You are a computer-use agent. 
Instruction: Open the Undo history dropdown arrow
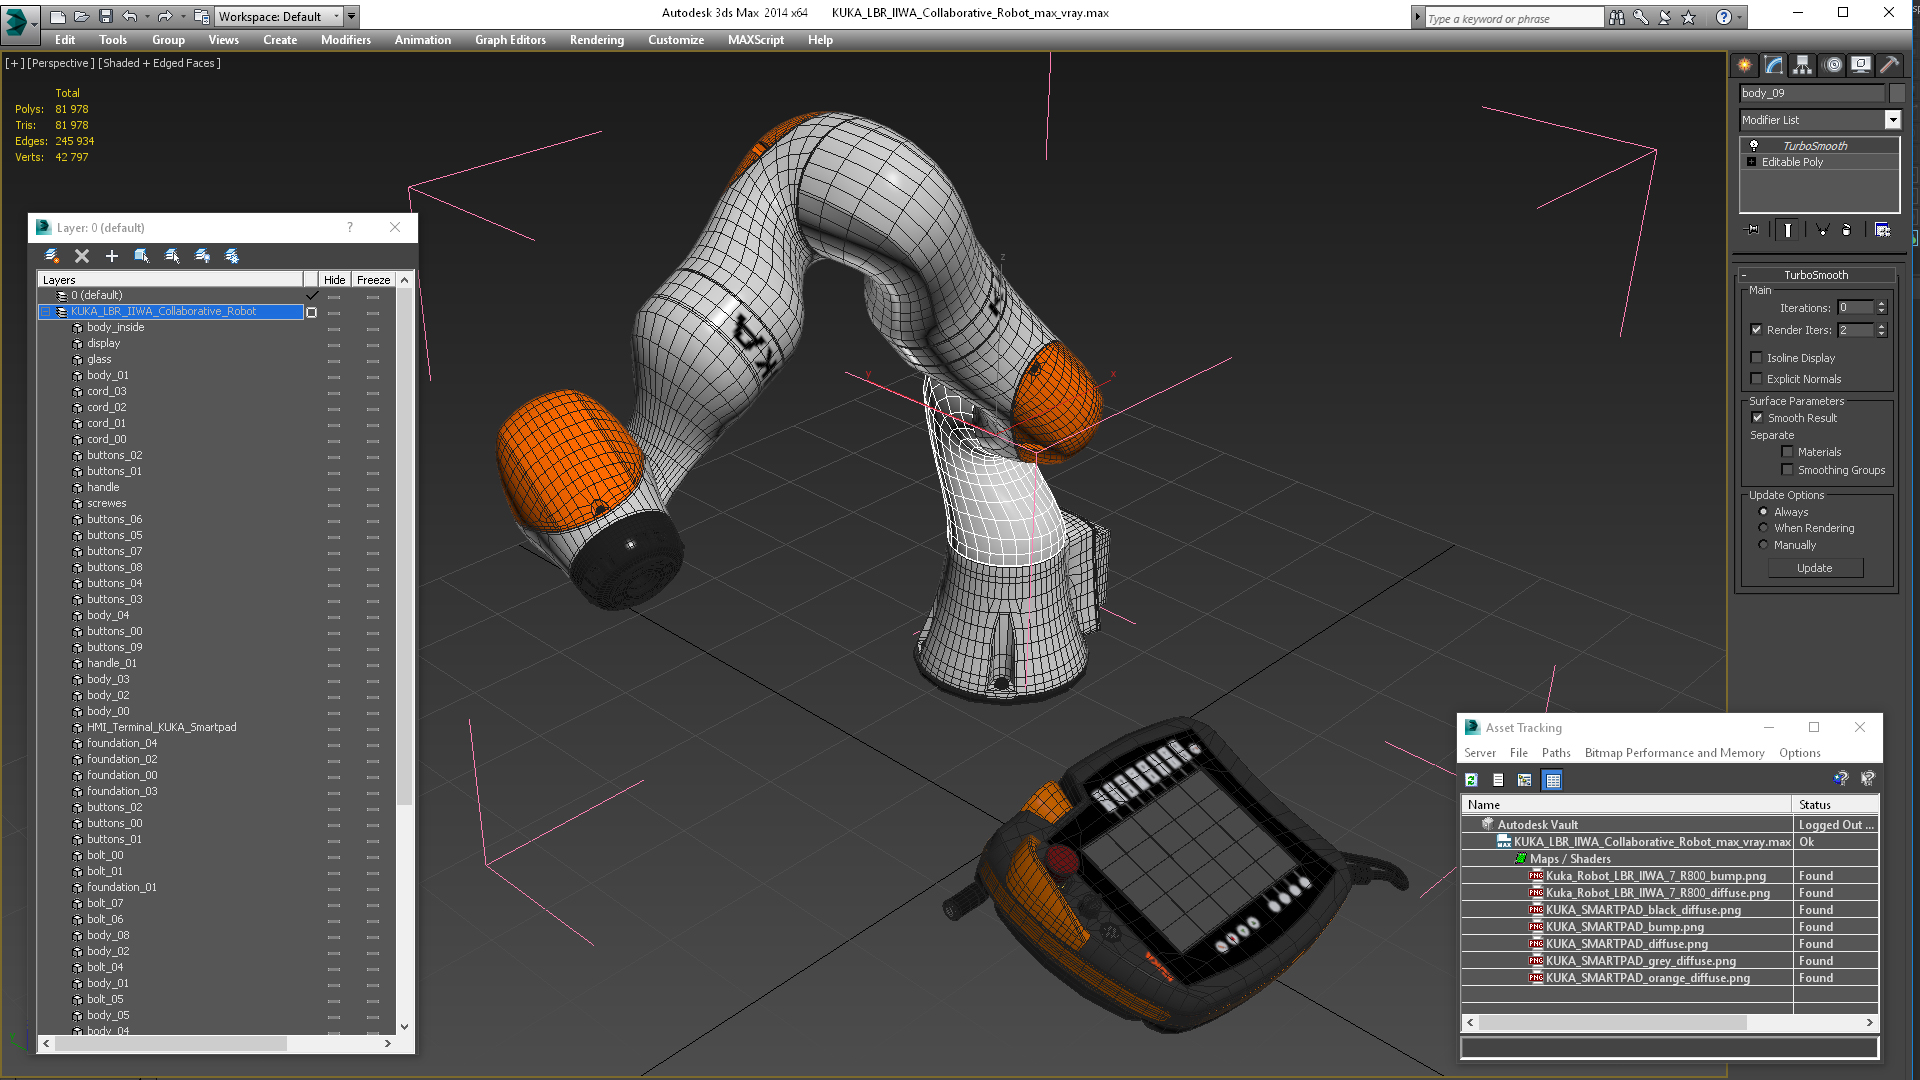146,17
